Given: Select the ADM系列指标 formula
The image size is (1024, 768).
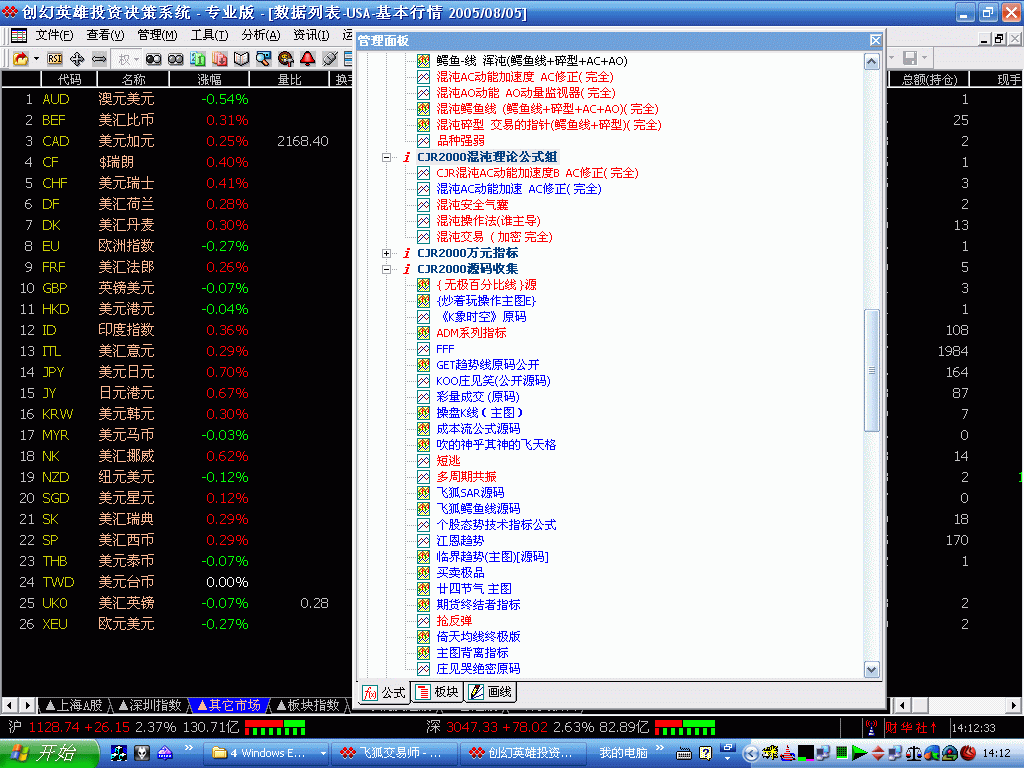Looking at the screenshot, I should click(471, 333).
